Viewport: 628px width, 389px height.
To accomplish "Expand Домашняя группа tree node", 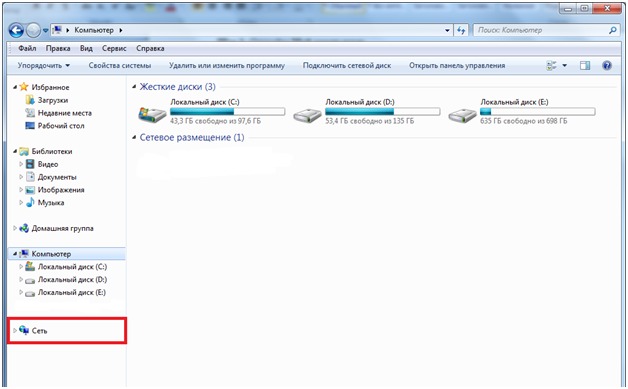I will 15,228.
